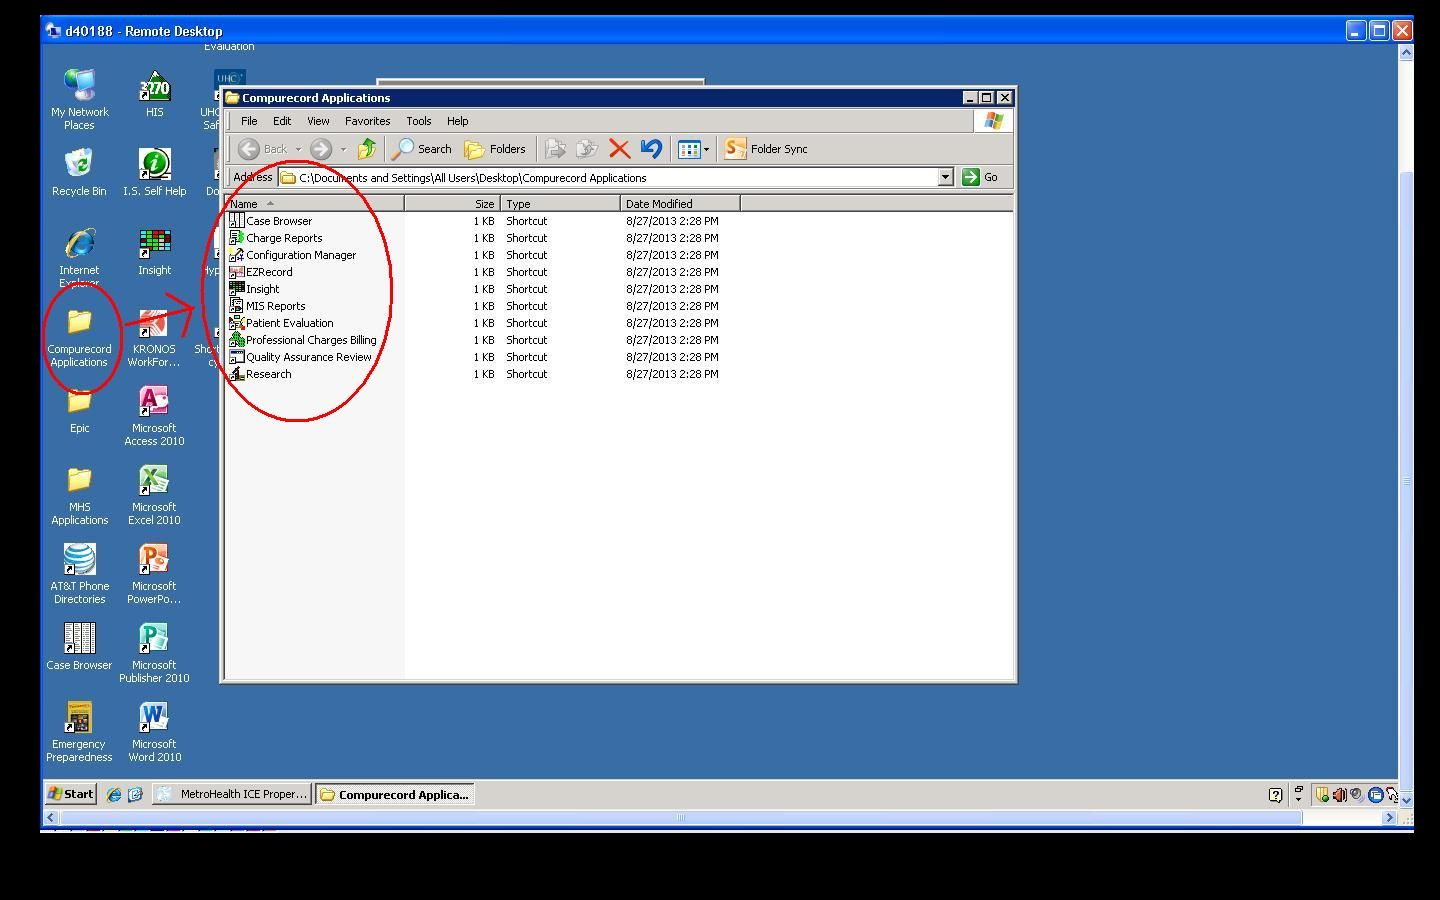Image resolution: width=1440 pixels, height=900 pixels.
Task: Select the Professional Charges Billing shortcut
Action: coord(310,340)
